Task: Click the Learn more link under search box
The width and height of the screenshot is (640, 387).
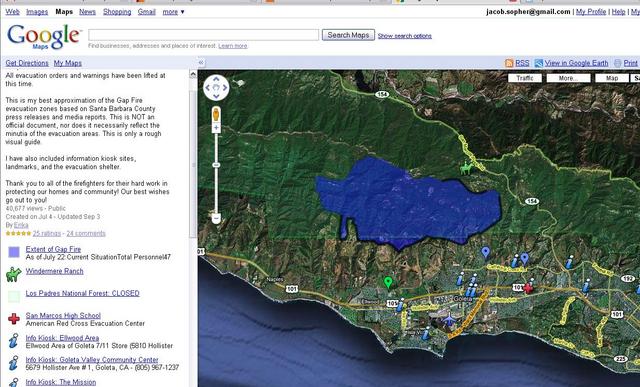Action: [233, 46]
